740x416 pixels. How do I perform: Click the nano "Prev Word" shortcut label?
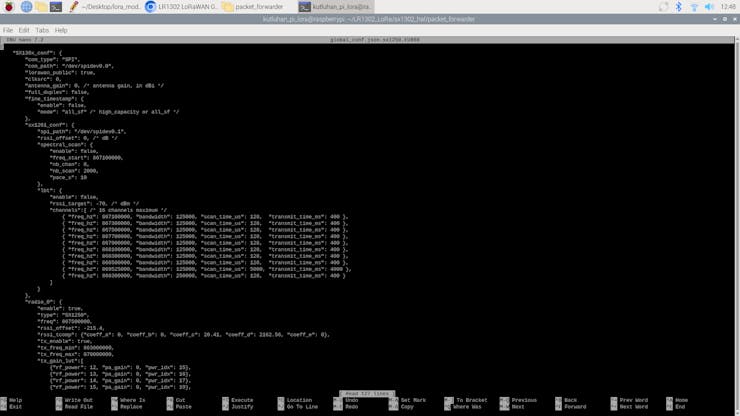pos(634,400)
